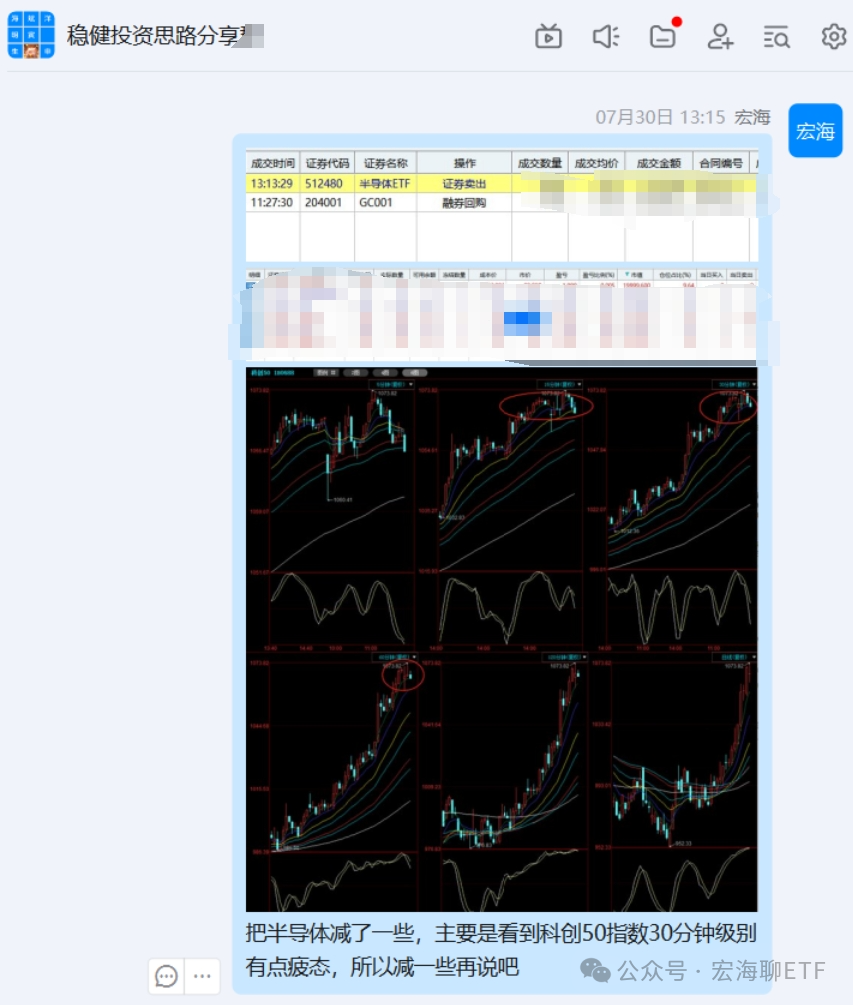Open the group files folder icon

[663, 37]
